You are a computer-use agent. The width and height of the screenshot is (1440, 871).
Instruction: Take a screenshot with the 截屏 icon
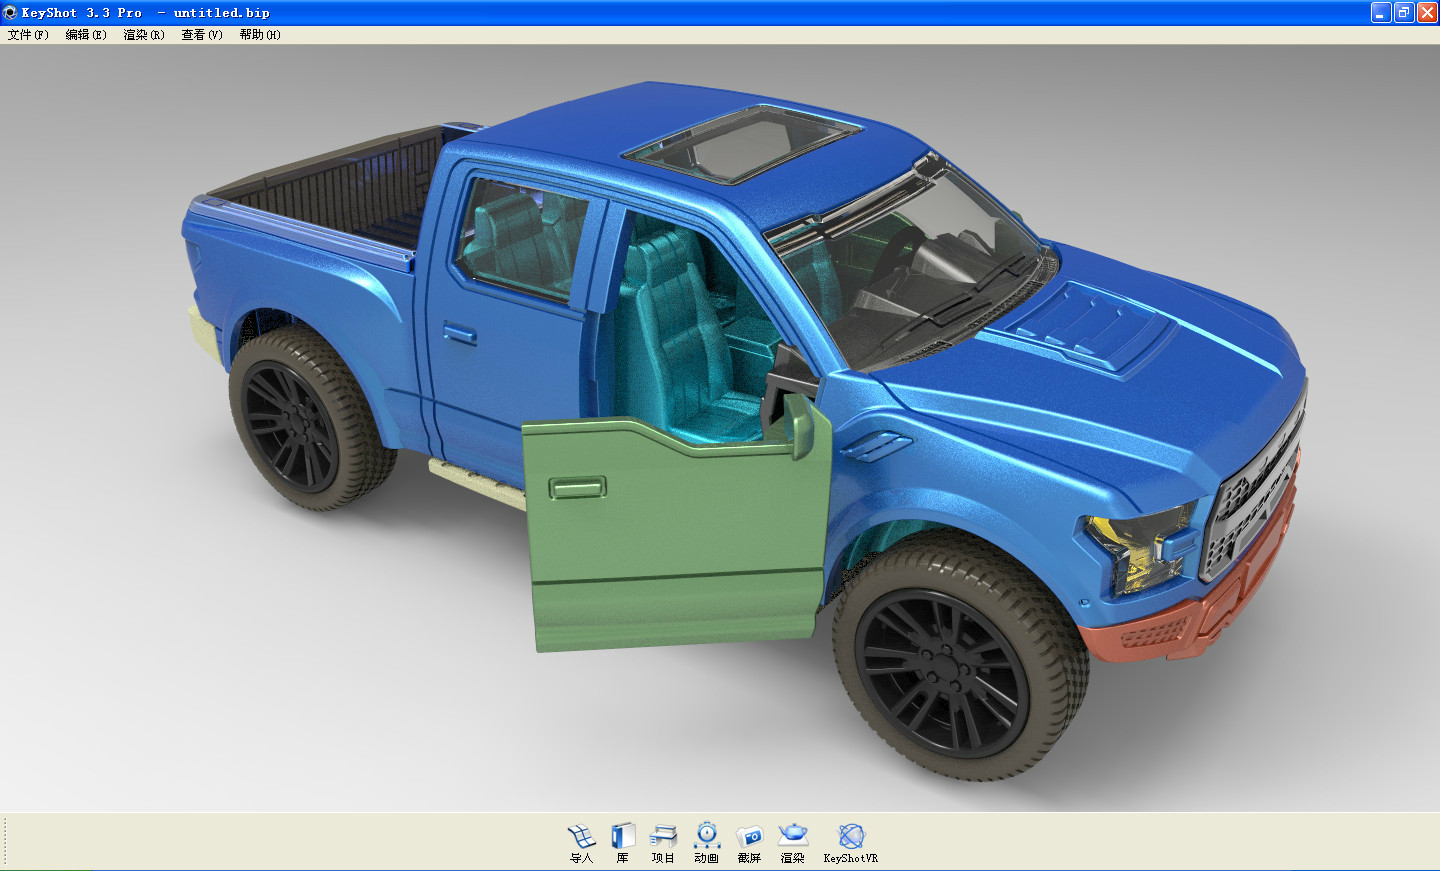click(749, 837)
